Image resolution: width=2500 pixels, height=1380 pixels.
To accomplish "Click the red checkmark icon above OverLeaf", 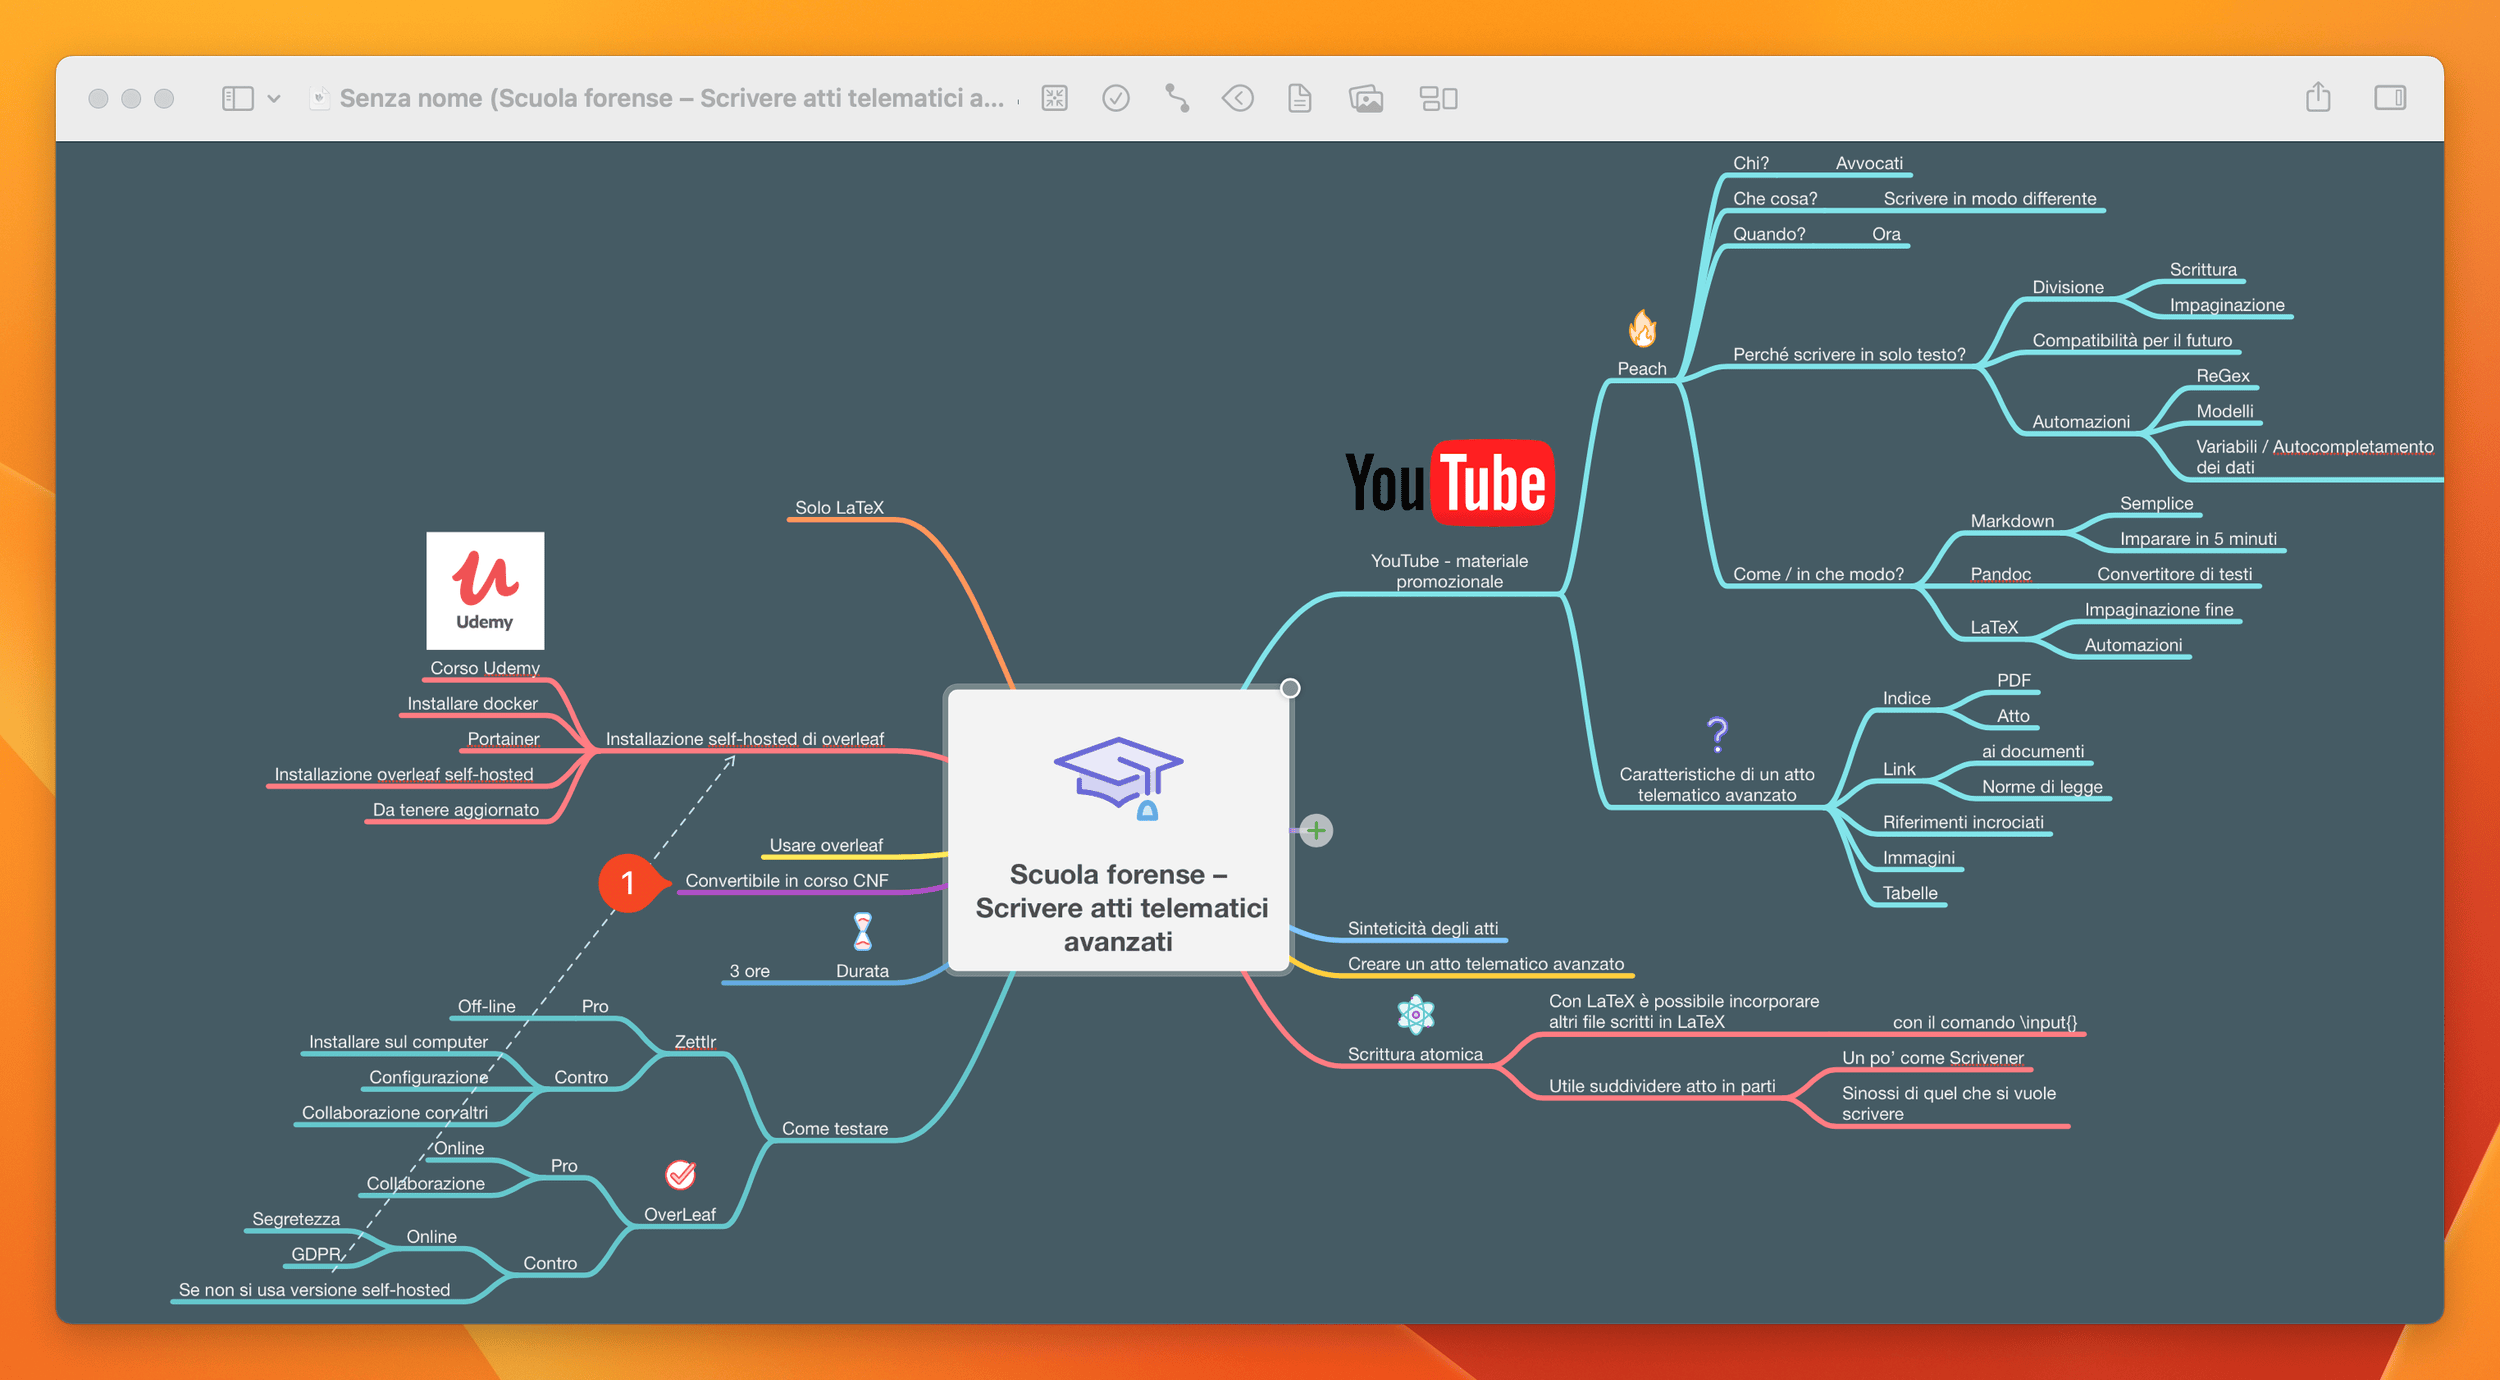I will point(680,1174).
